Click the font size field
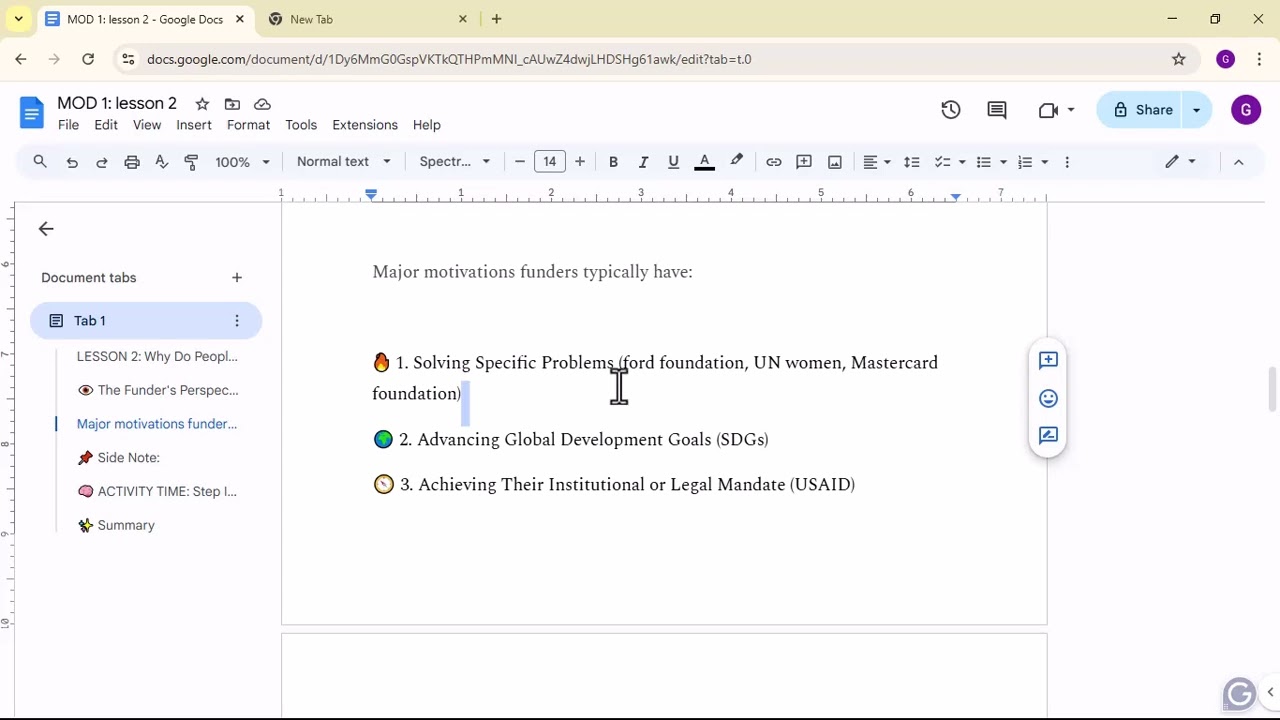1280x720 pixels. click(x=550, y=162)
